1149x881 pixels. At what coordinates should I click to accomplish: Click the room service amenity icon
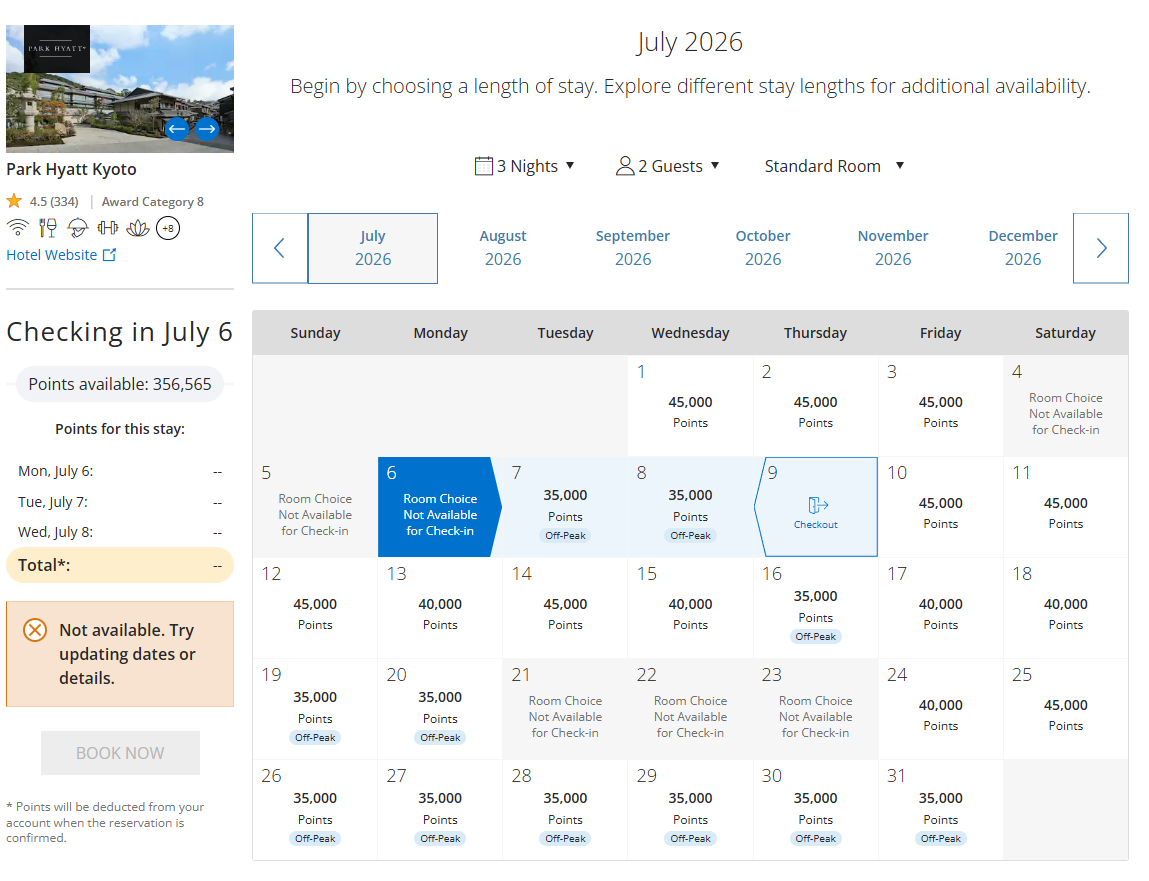tap(77, 227)
